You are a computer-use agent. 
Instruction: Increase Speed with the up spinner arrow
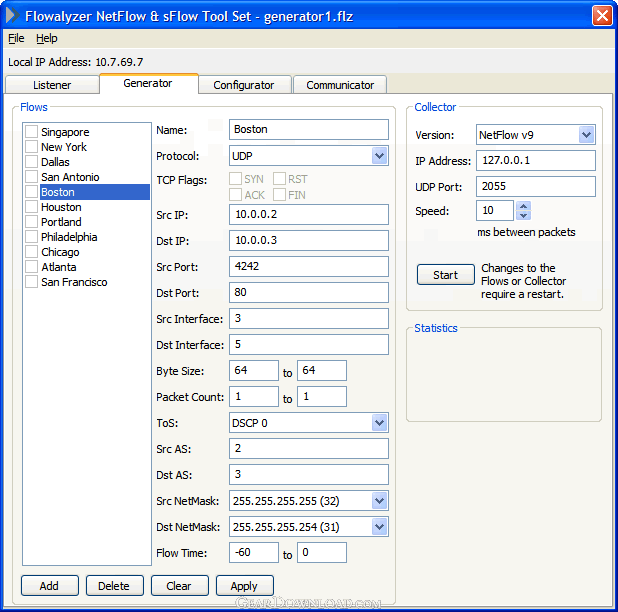coord(523,206)
